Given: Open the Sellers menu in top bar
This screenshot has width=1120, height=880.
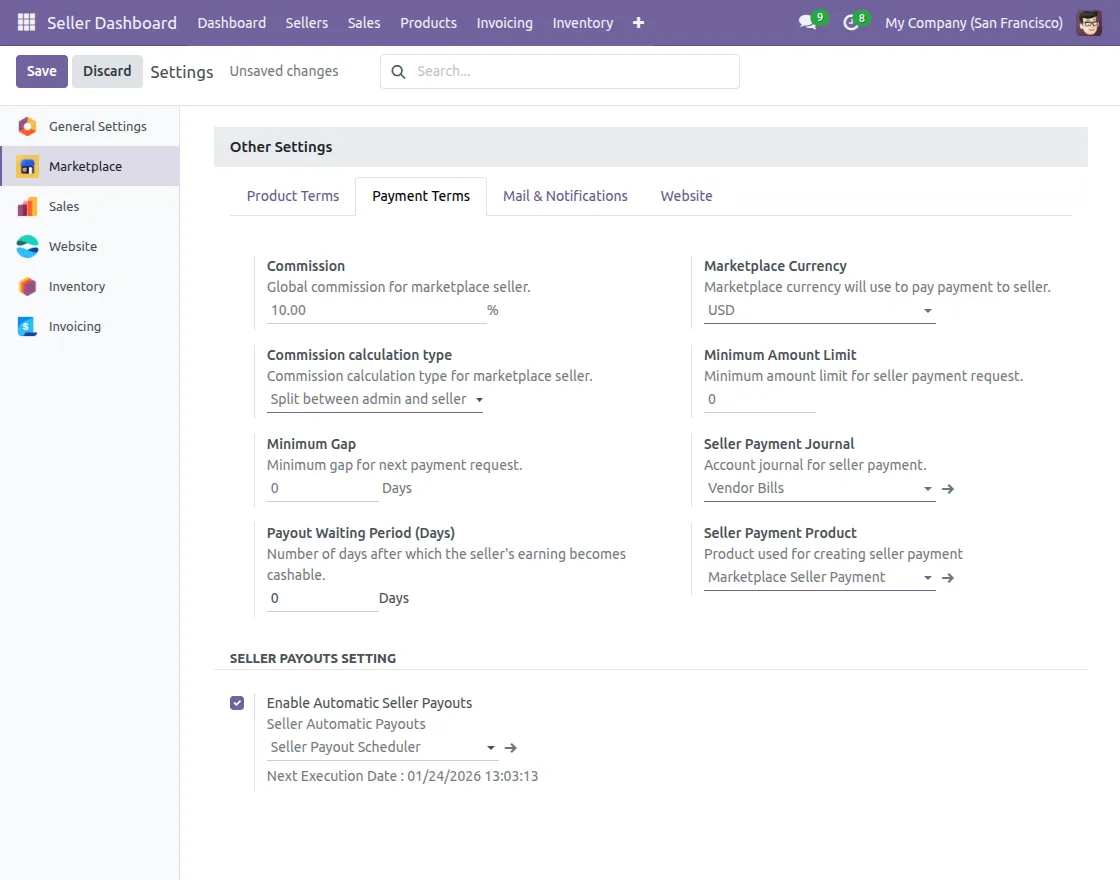Looking at the screenshot, I should [x=306, y=22].
